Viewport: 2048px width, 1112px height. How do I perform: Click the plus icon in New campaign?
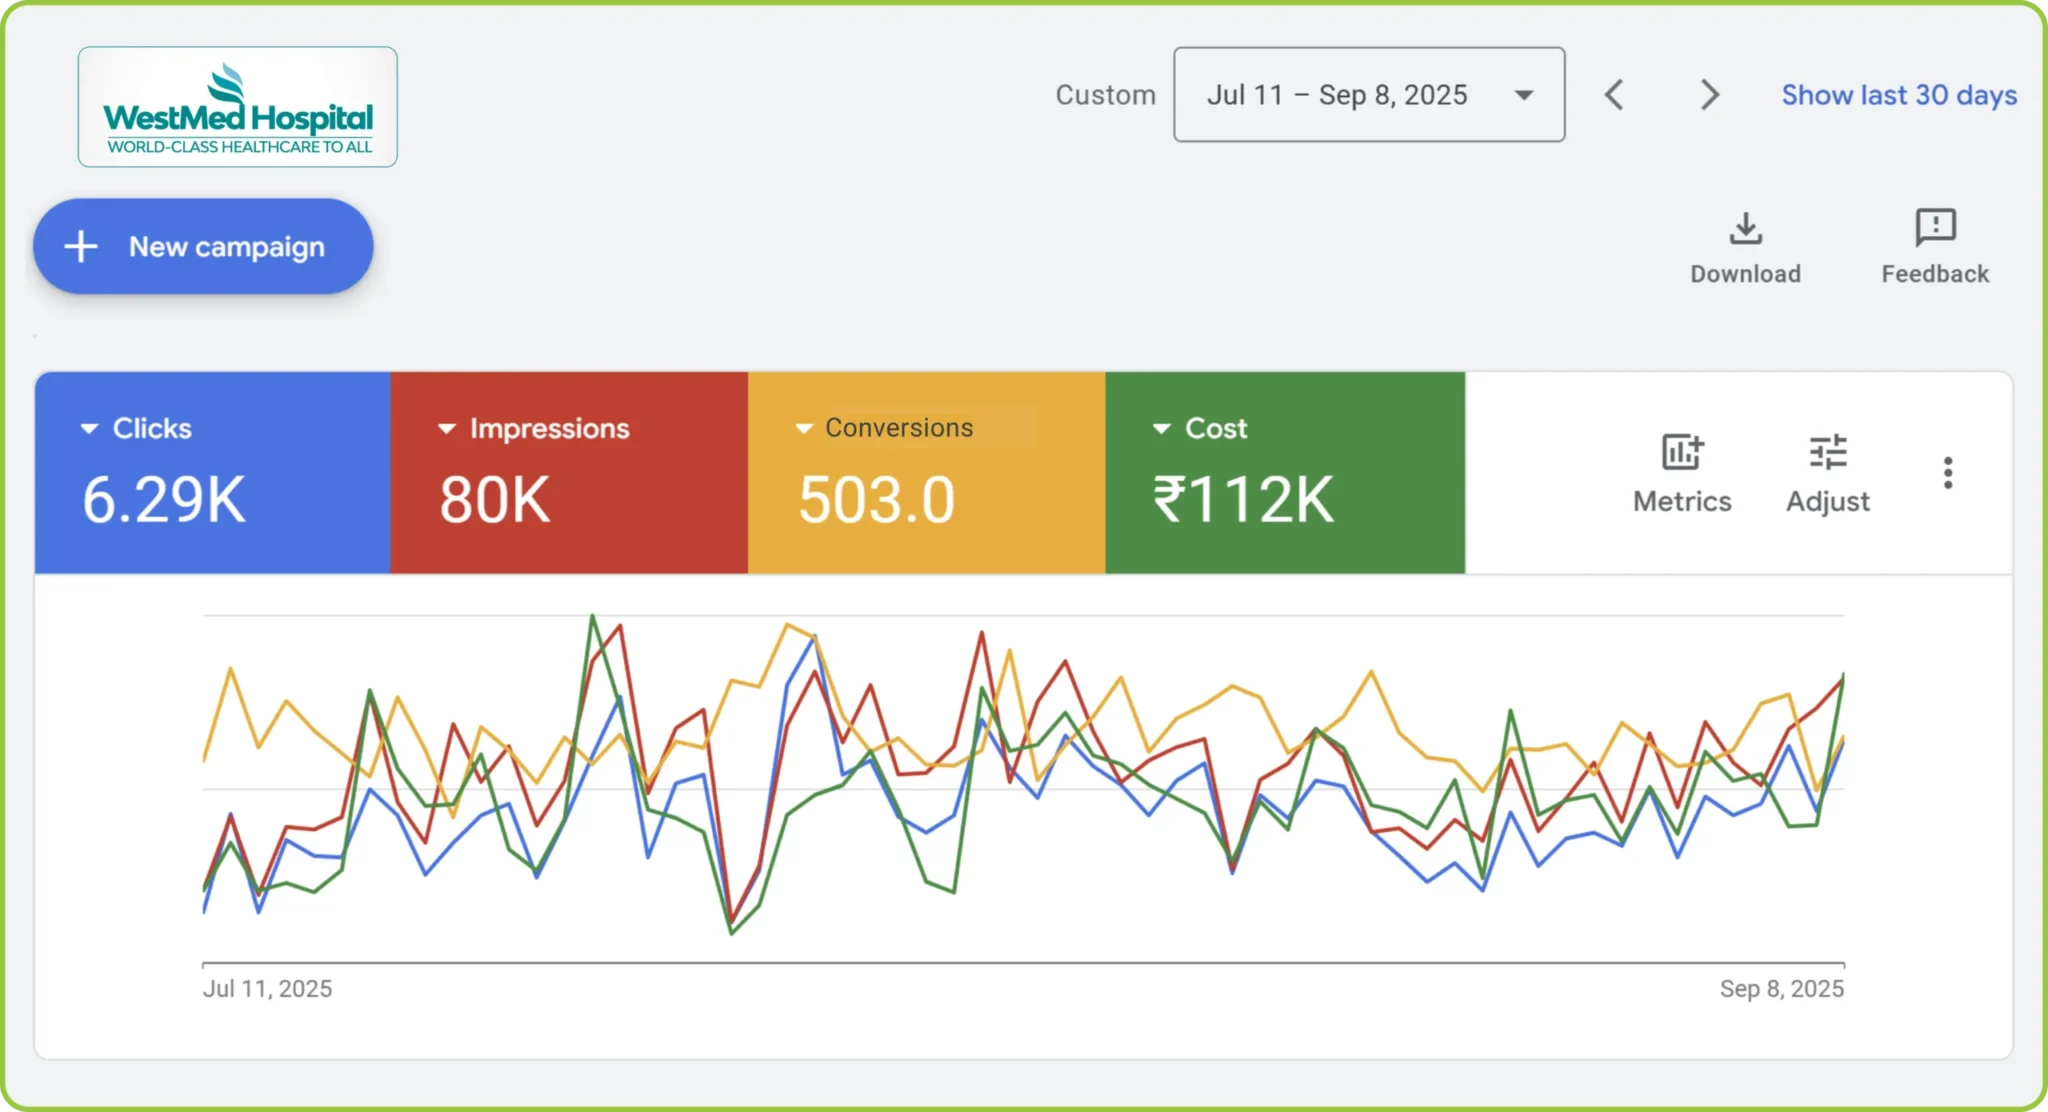81,247
